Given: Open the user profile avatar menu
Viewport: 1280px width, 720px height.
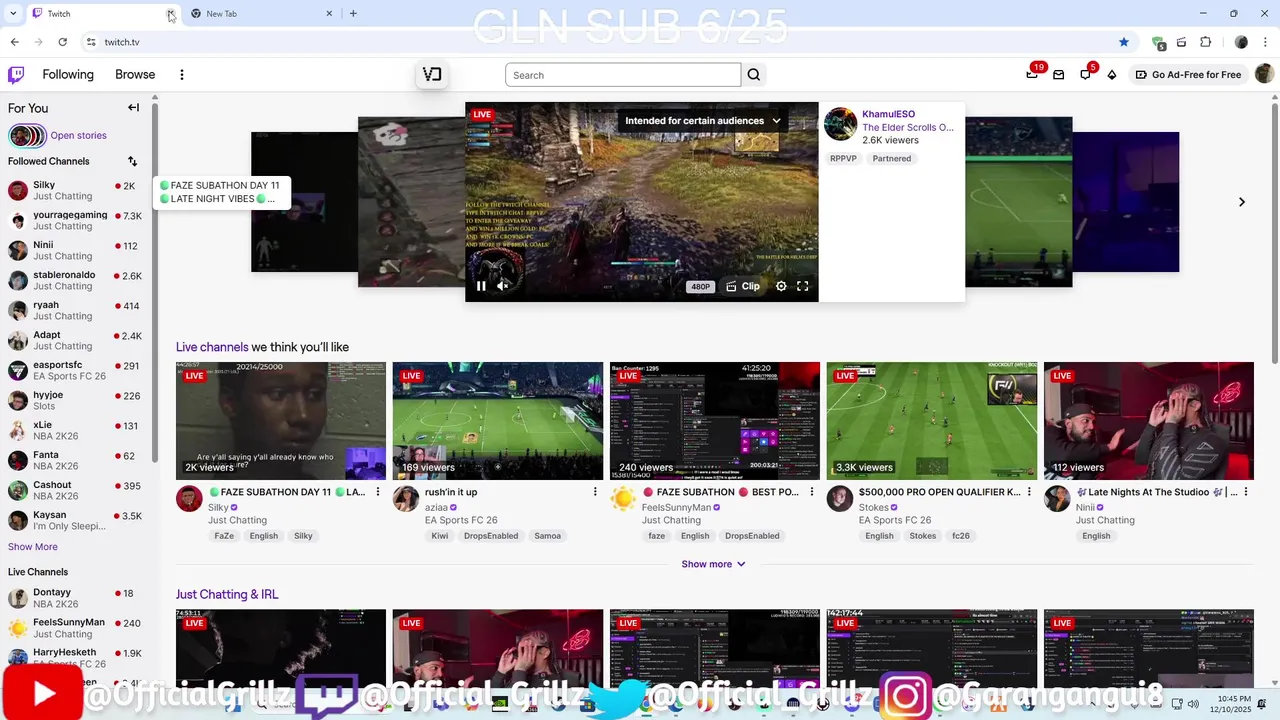Looking at the screenshot, I should (x=1264, y=75).
